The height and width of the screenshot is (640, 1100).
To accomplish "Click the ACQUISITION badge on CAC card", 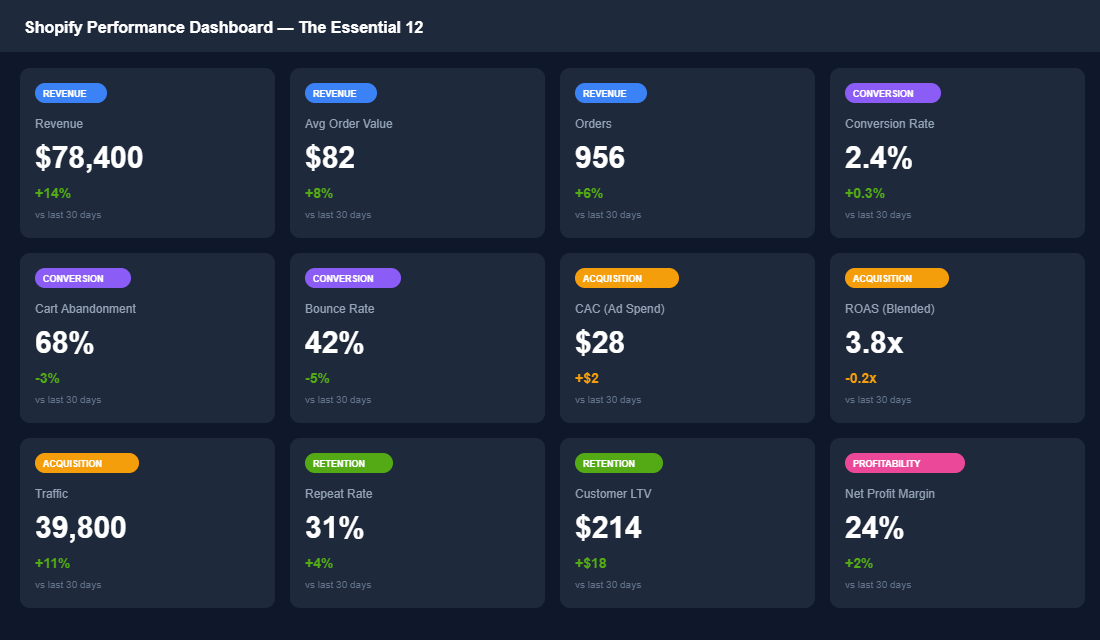I will pyautogui.click(x=626, y=279).
